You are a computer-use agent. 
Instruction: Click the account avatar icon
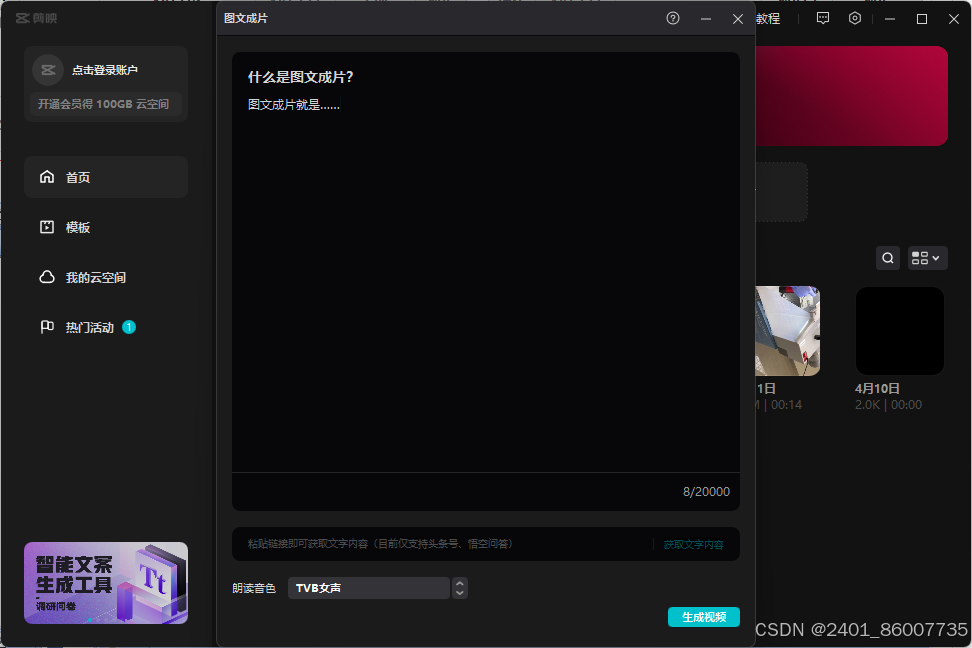coord(48,70)
